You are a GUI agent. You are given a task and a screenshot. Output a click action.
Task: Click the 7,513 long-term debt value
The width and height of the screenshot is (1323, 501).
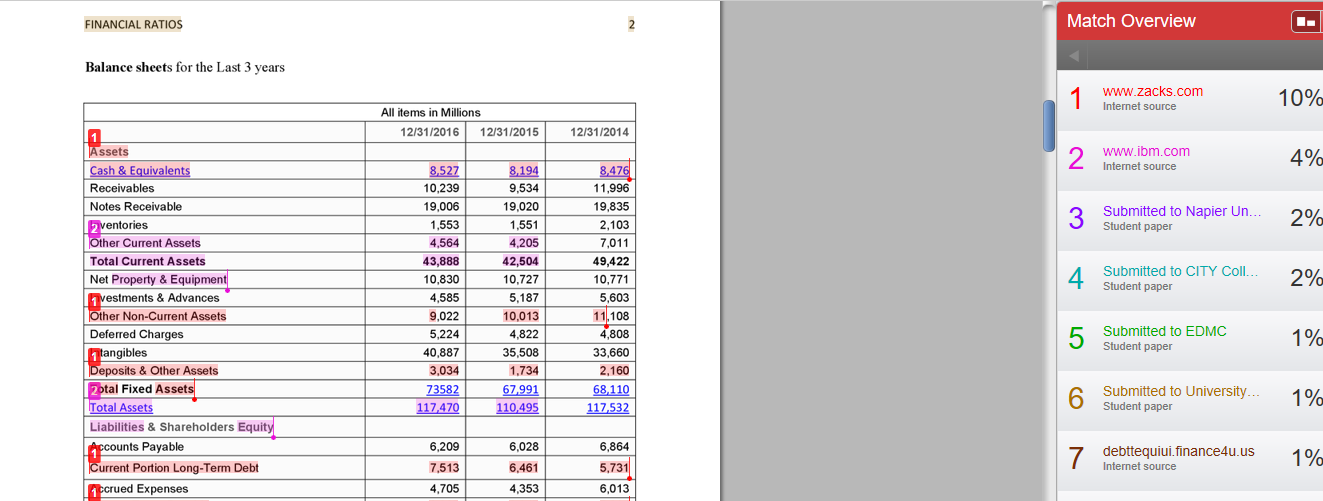pyautogui.click(x=444, y=468)
